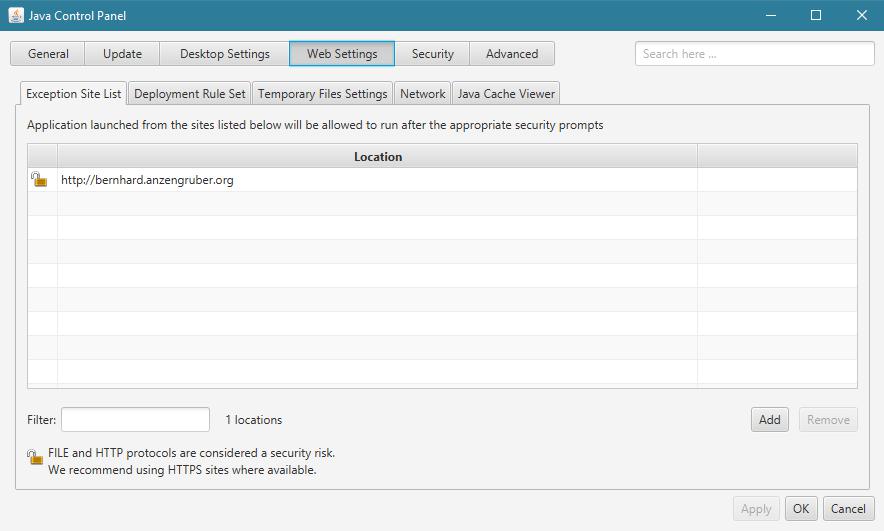This screenshot has width=884, height=531.
Task: Focus the 'Search here' box
Action: tap(754, 54)
